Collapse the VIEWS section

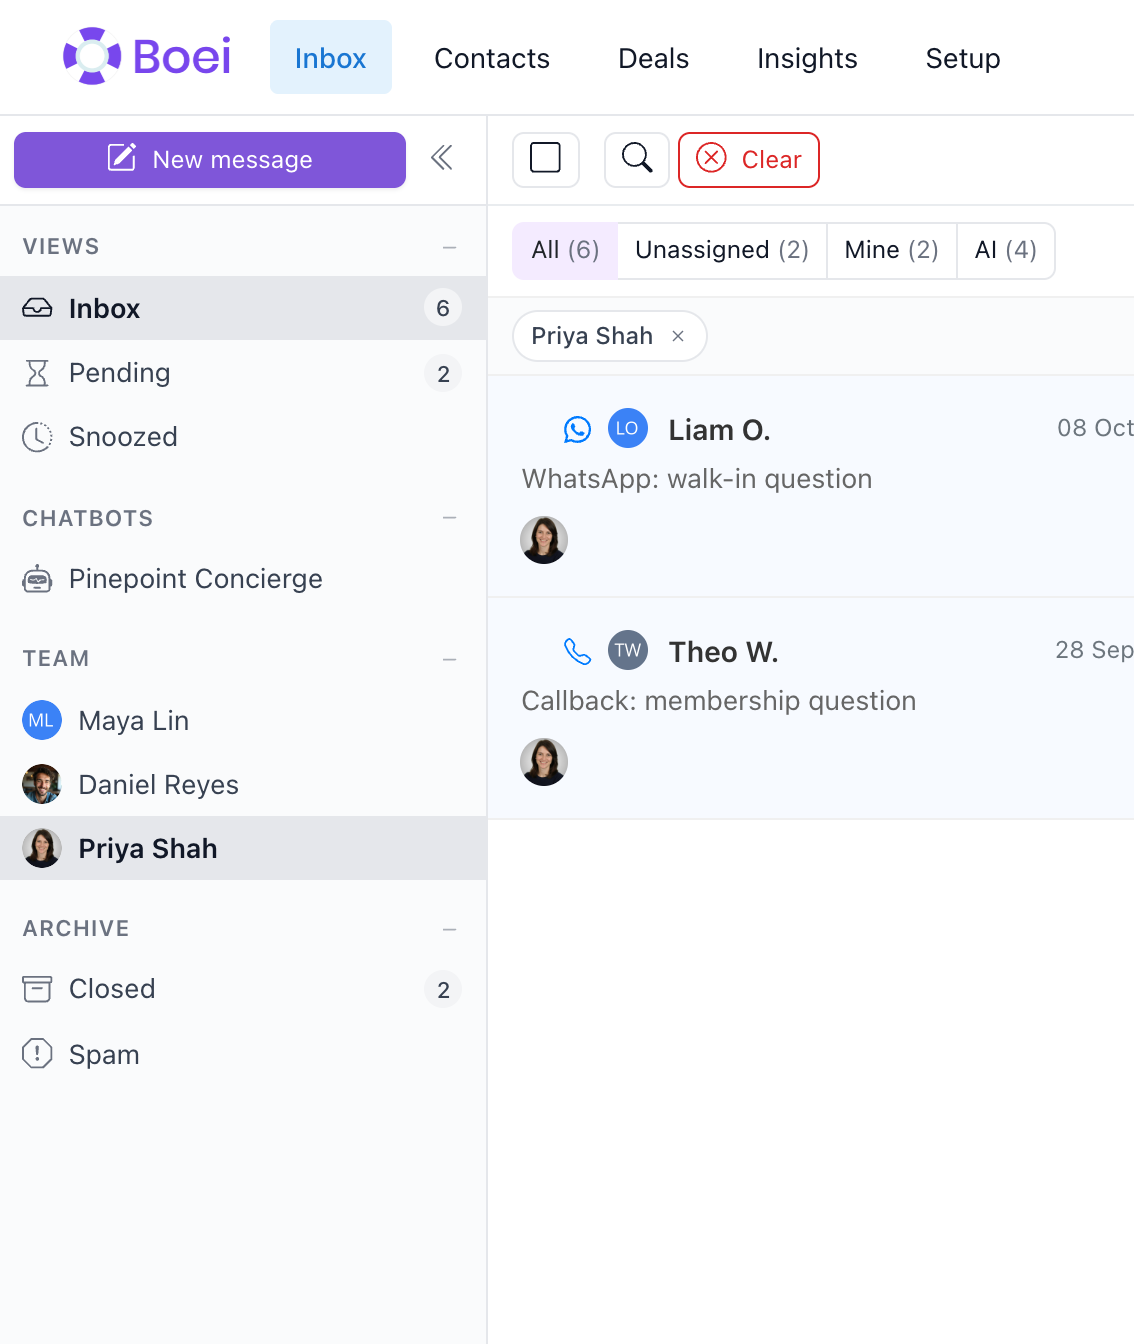[x=450, y=247]
